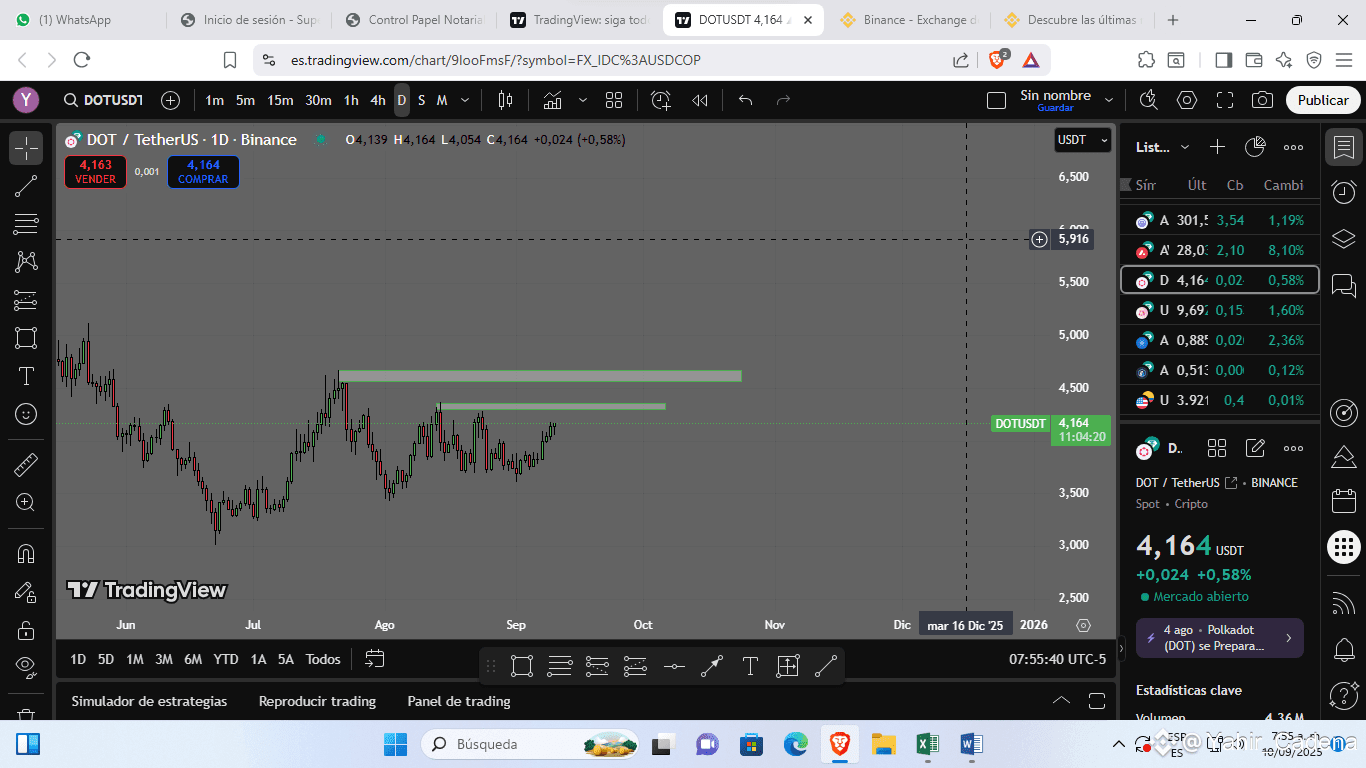Screen dimensions: 1366x768
Task: Switch to the Binance browser tab
Action: pyautogui.click(x=907, y=20)
